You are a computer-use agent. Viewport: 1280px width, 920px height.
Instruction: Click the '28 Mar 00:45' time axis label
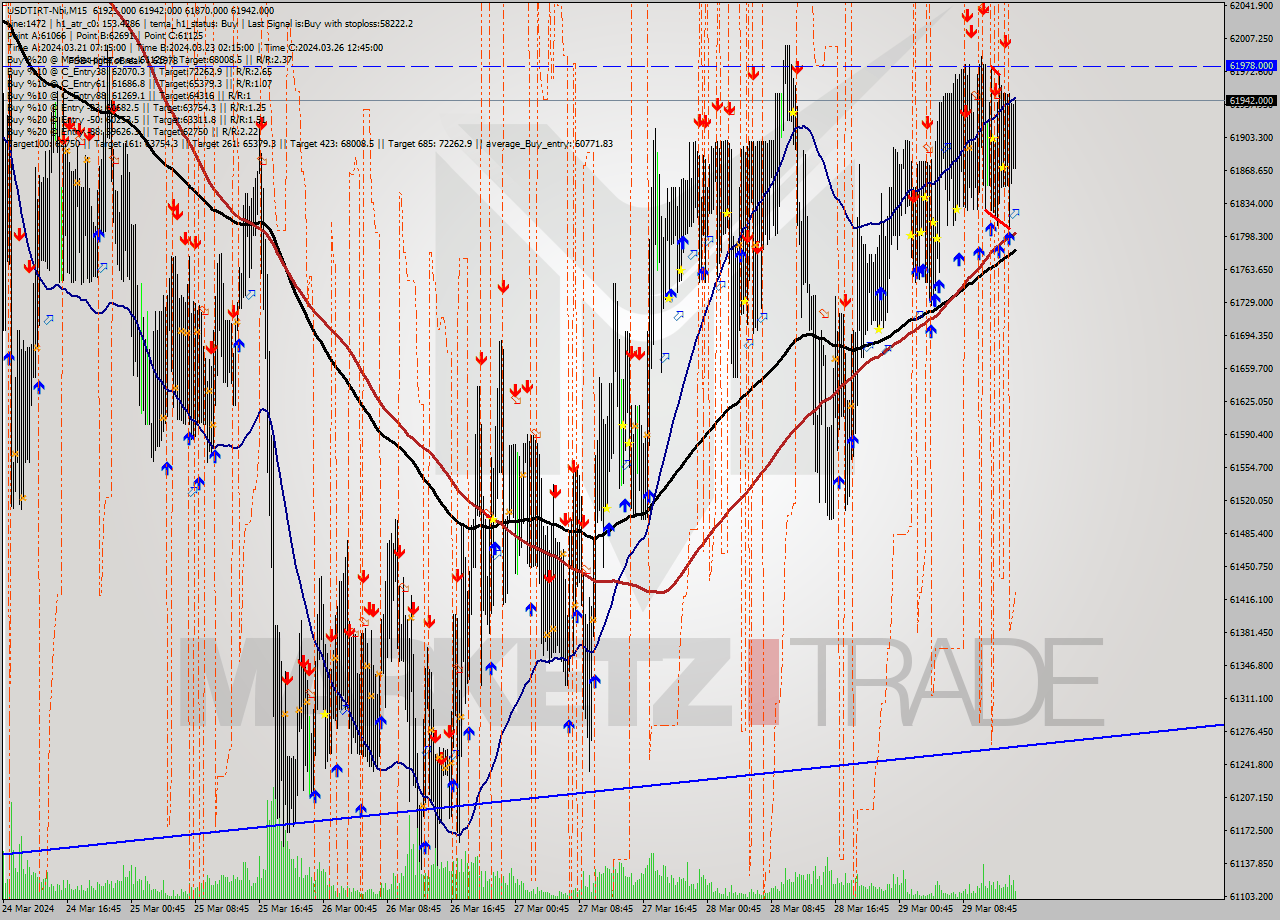(734, 909)
